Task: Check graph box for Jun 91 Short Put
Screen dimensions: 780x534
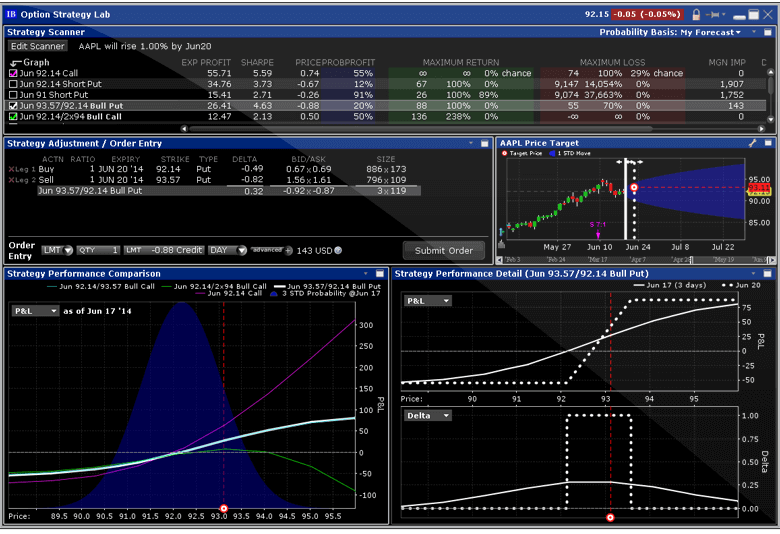Action: [13, 95]
